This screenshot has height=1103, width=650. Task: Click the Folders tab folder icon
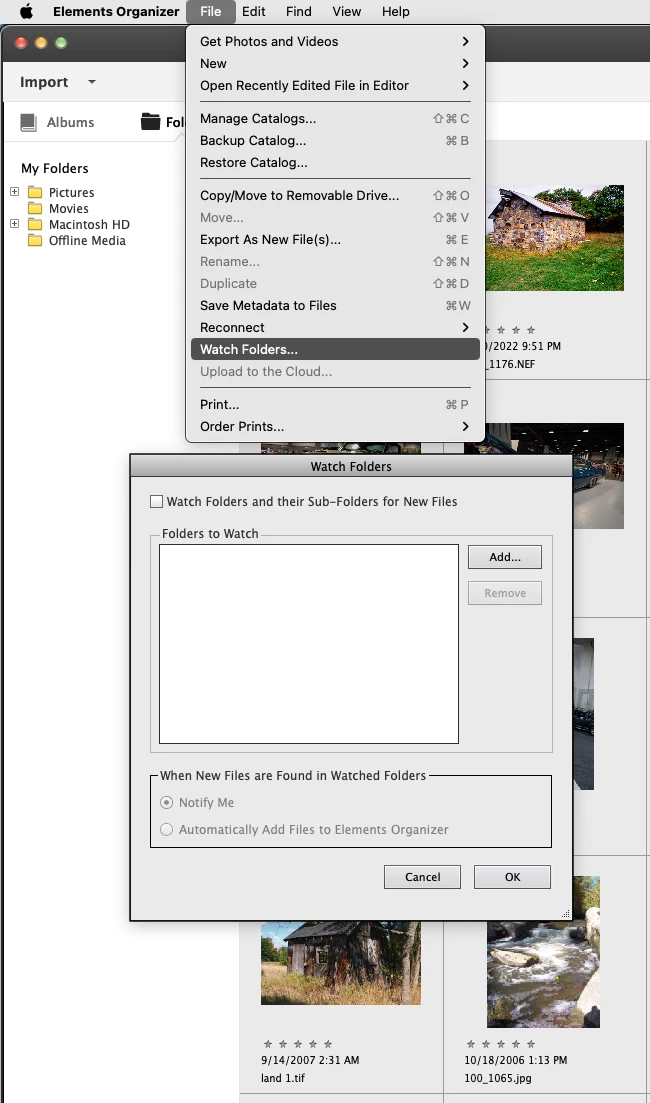coord(150,122)
